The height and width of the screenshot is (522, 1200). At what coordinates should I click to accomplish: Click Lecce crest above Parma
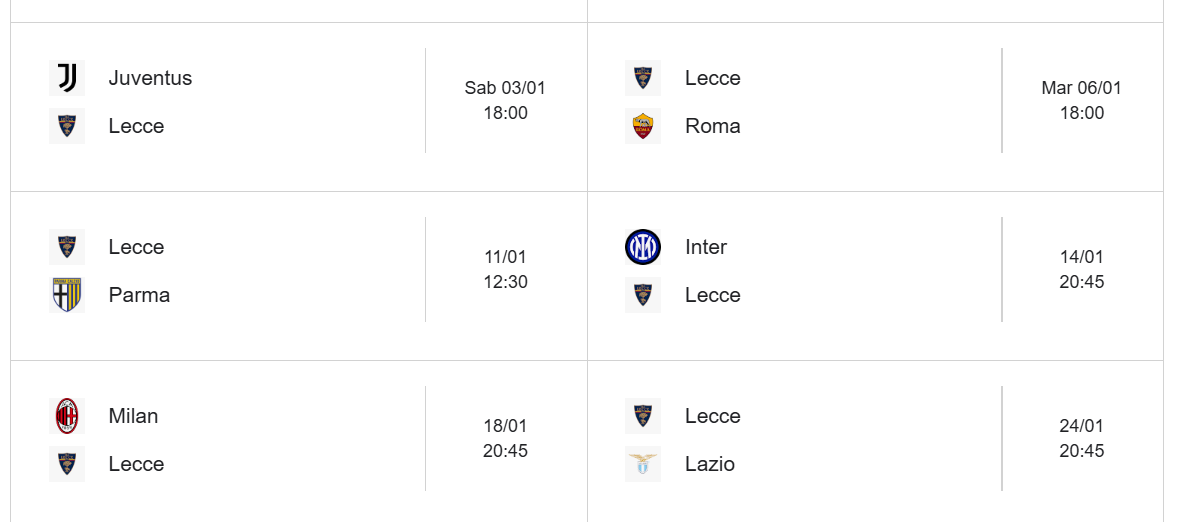click(67, 247)
